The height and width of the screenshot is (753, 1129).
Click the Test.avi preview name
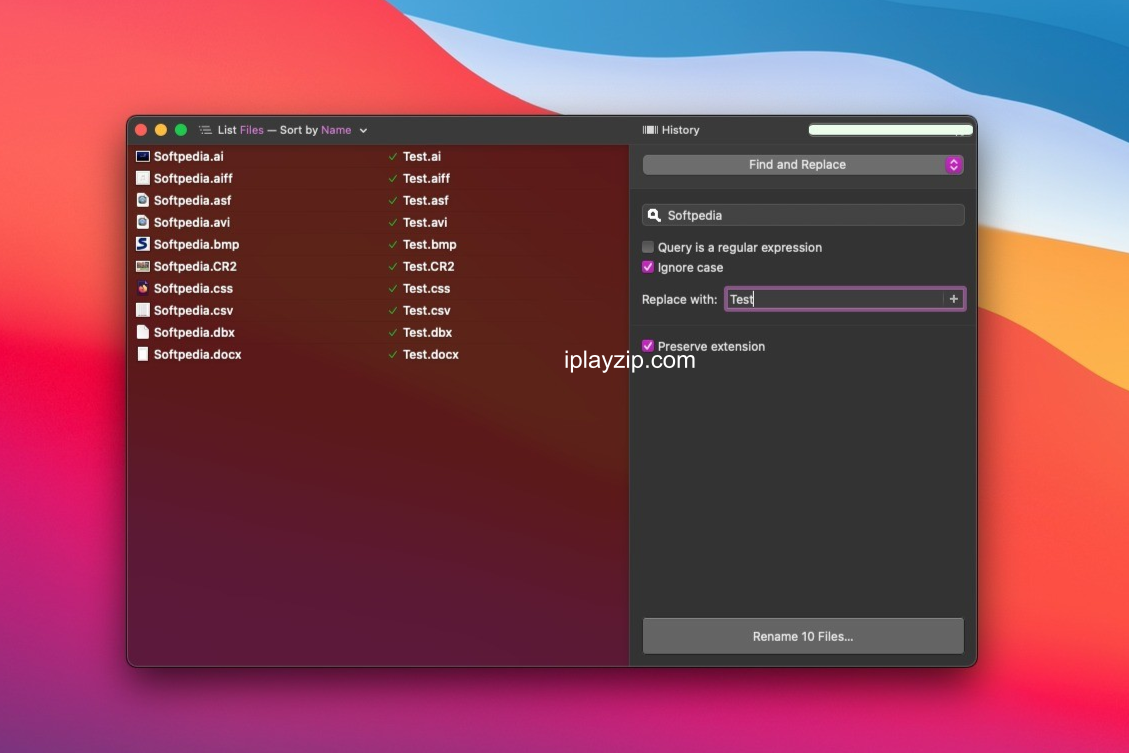[425, 222]
